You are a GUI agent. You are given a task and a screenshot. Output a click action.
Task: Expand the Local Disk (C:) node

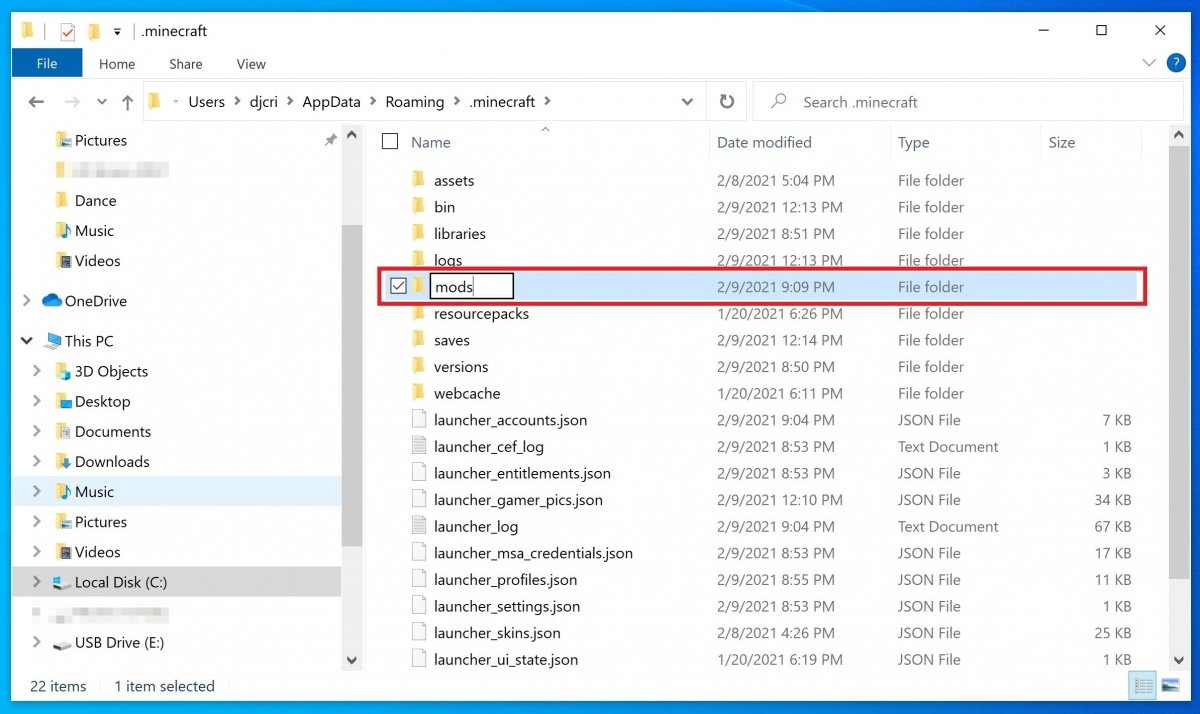pos(37,582)
